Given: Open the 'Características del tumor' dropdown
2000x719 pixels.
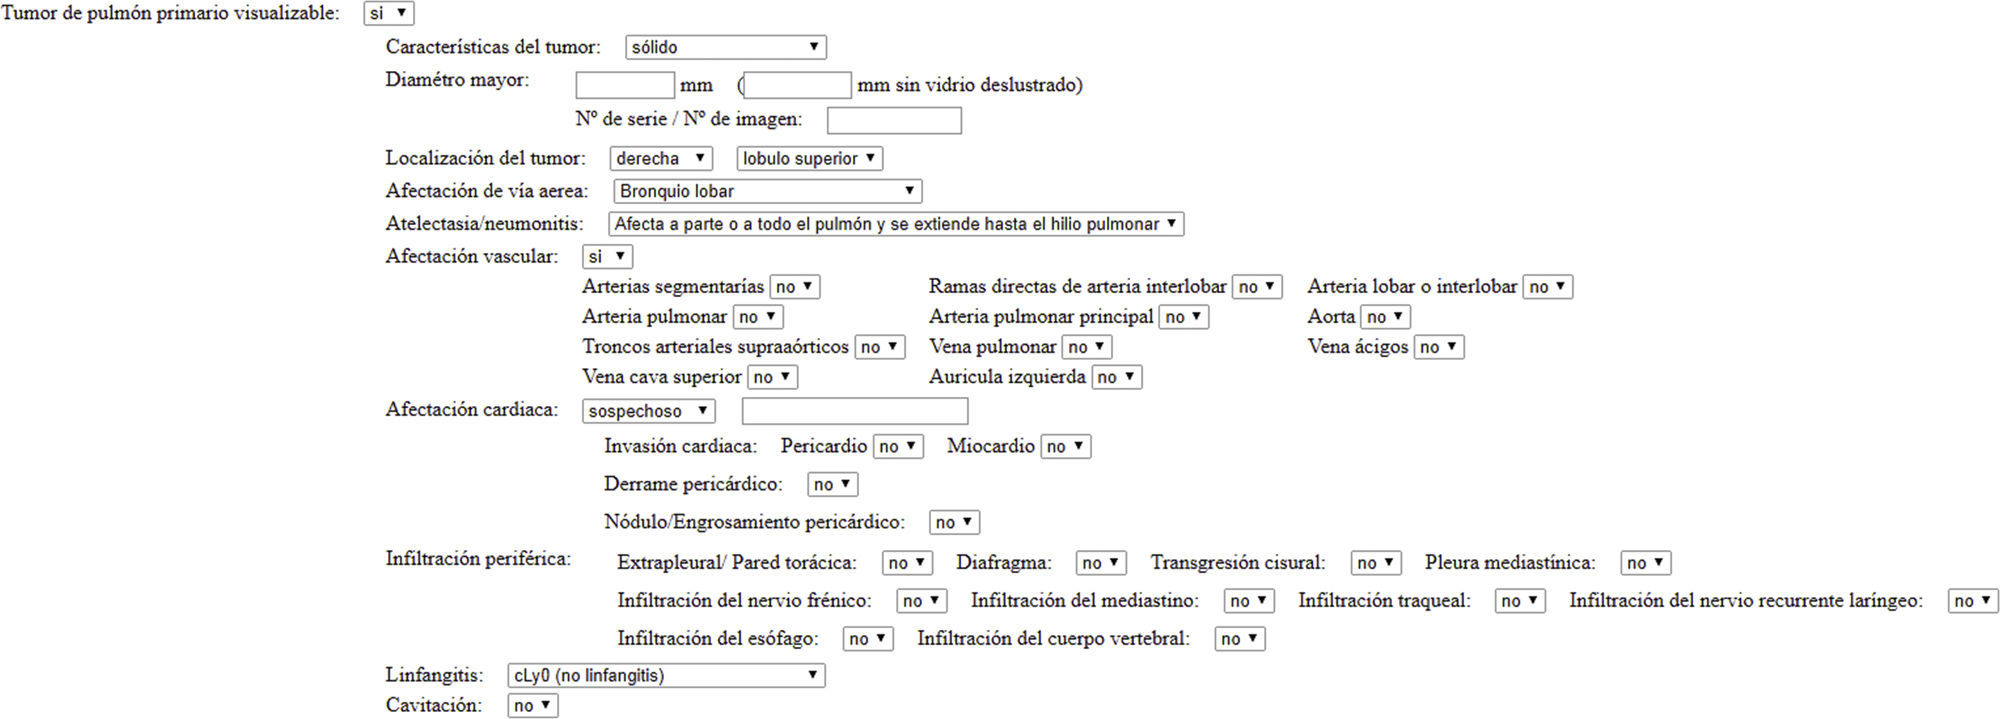Looking at the screenshot, I should pyautogui.click(x=725, y=47).
